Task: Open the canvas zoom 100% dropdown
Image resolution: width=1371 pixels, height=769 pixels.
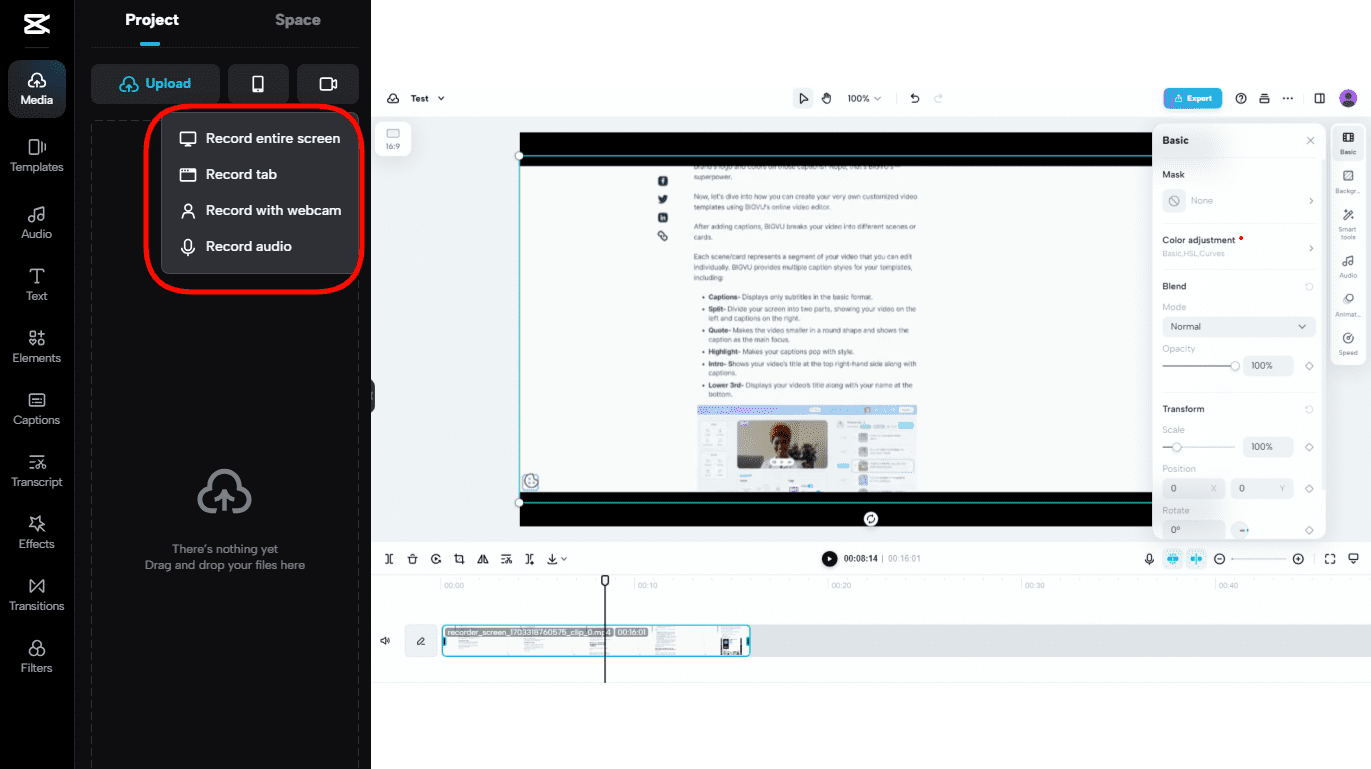Action: (864, 98)
